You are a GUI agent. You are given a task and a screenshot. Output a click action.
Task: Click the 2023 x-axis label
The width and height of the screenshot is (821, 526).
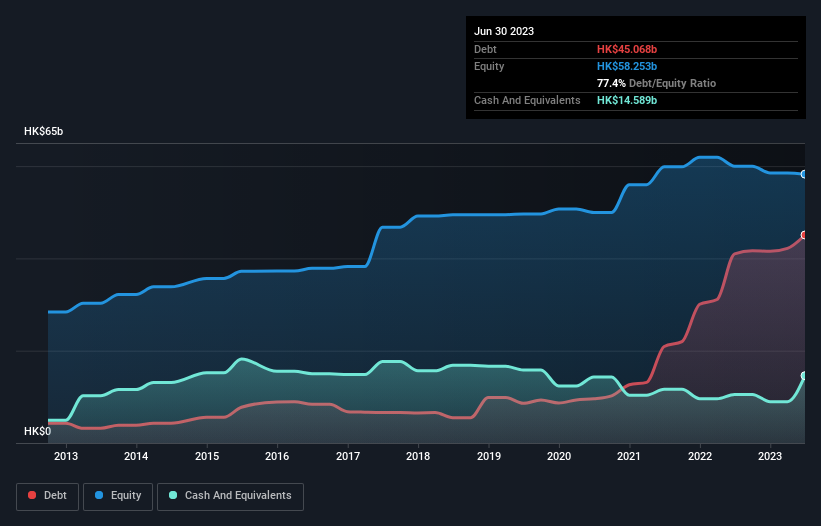(x=770, y=456)
